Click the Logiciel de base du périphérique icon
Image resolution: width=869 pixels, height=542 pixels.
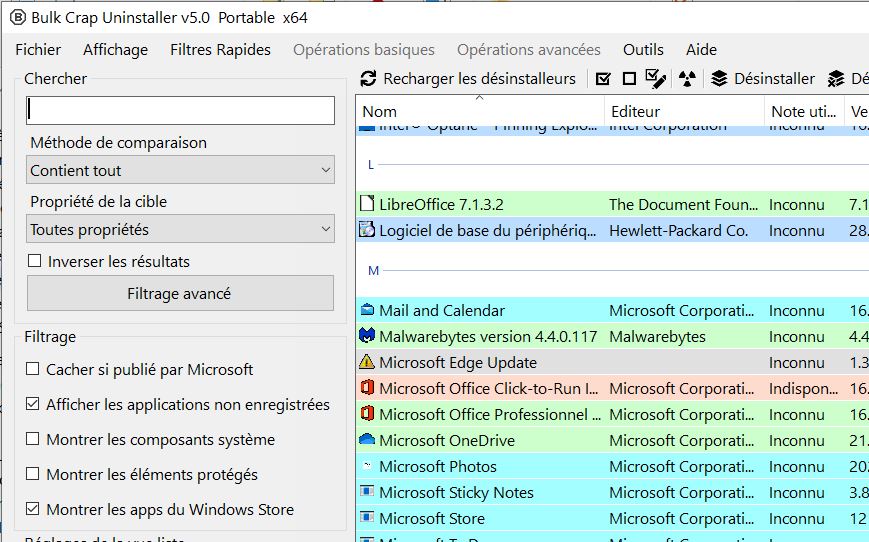367,229
